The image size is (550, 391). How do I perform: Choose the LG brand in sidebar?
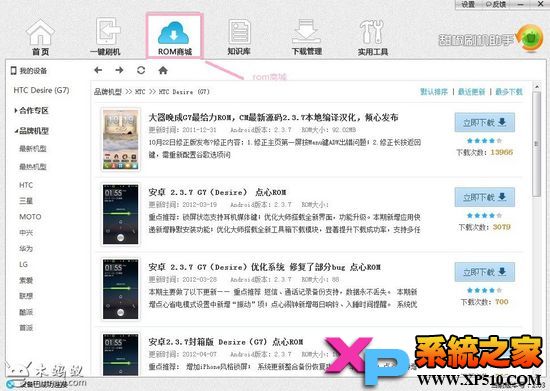pos(23,264)
